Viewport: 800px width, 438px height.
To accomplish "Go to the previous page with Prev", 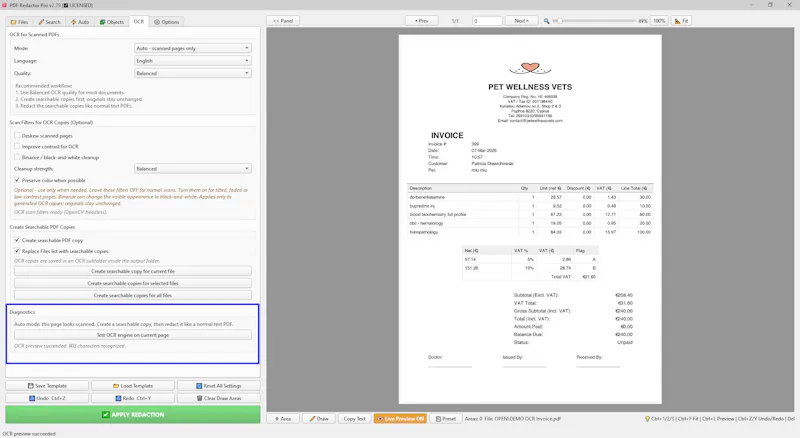I will tap(421, 21).
